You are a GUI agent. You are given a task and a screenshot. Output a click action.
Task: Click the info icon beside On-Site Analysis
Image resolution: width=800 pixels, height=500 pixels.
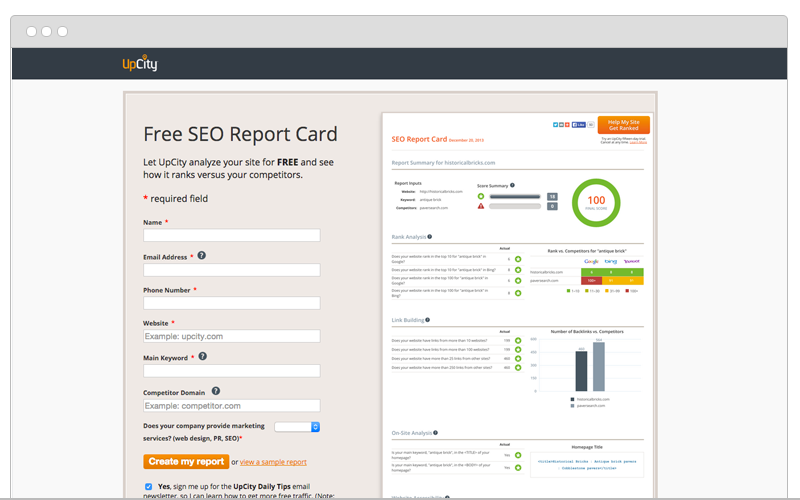coord(435,433)
